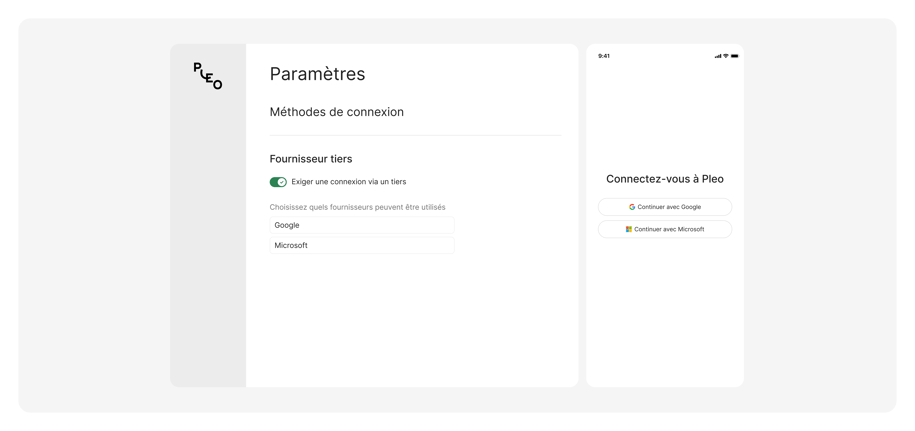Viewport: 915px width, 431px height.
Task: Select the Microsoft provider field
Action: tap(362, 246)
